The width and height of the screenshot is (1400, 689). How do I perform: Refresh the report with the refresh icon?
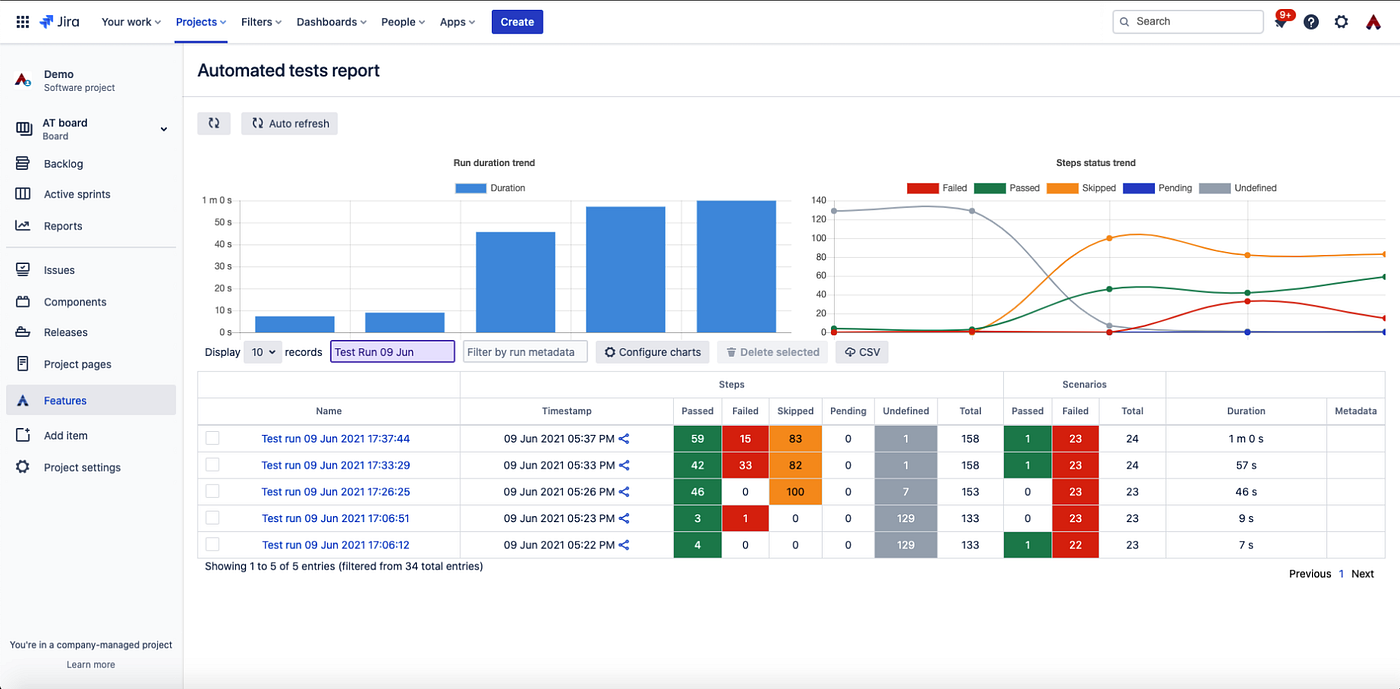(213, 123)
